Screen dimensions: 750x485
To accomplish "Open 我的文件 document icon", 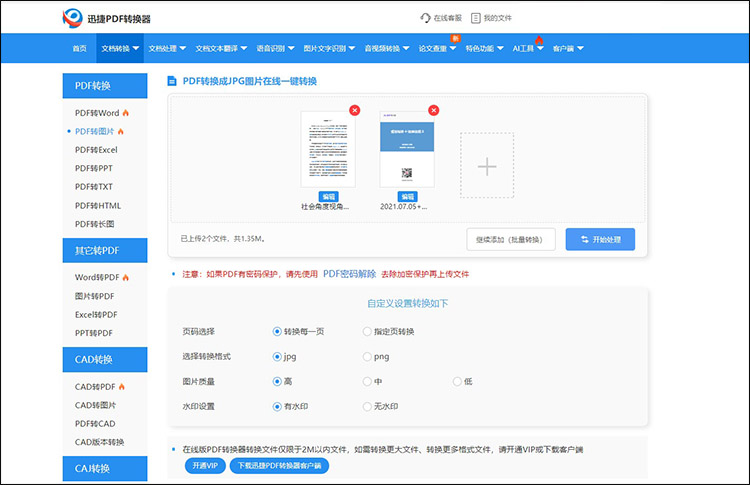I will [475, 18].
